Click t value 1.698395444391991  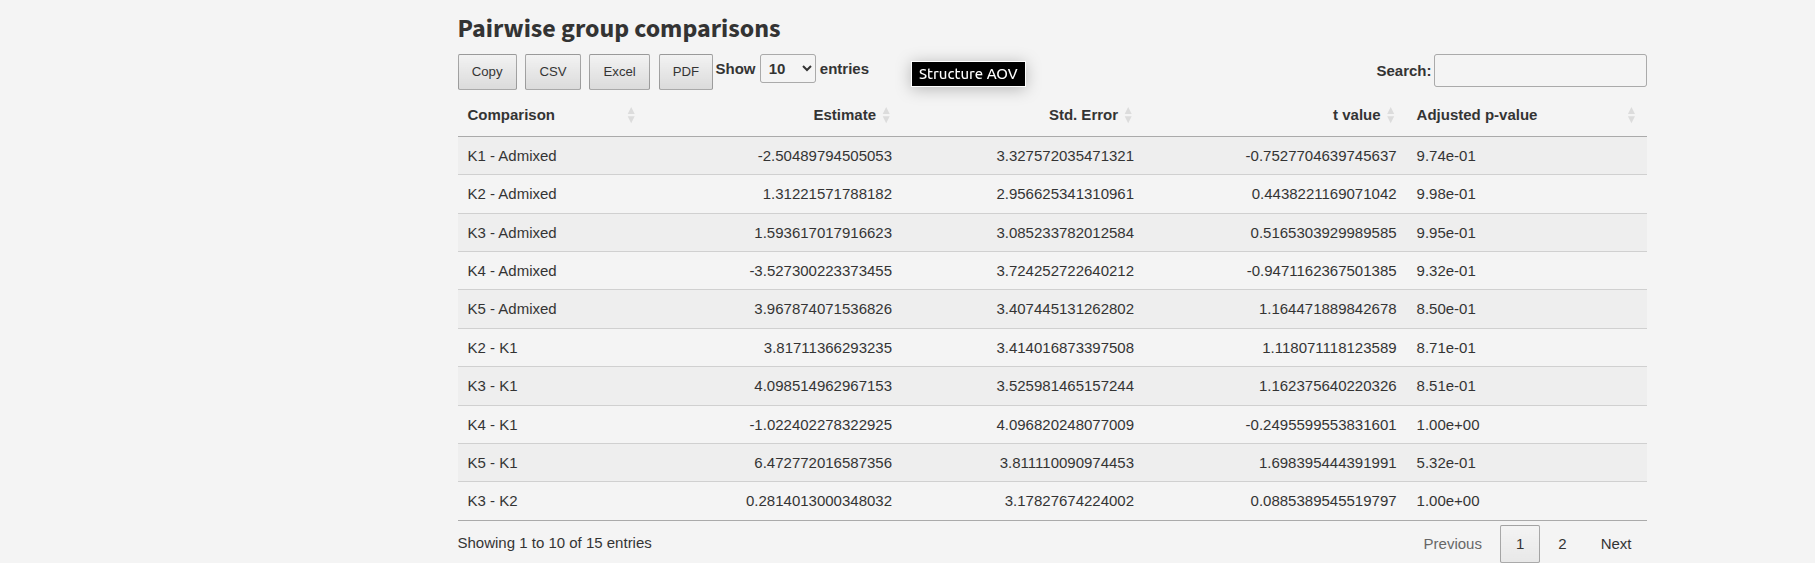1328,463
